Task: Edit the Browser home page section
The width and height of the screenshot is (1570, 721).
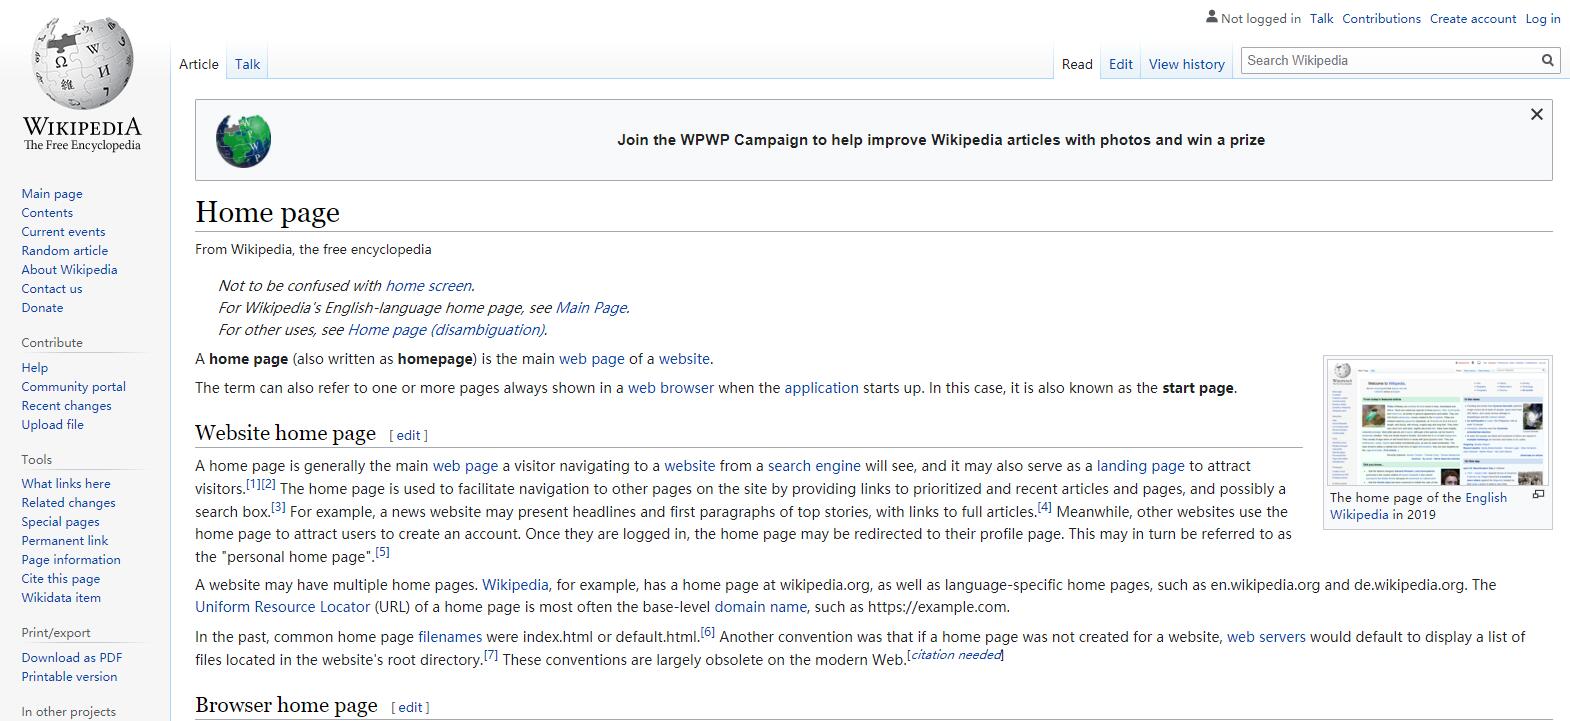Action: point(410,707)
